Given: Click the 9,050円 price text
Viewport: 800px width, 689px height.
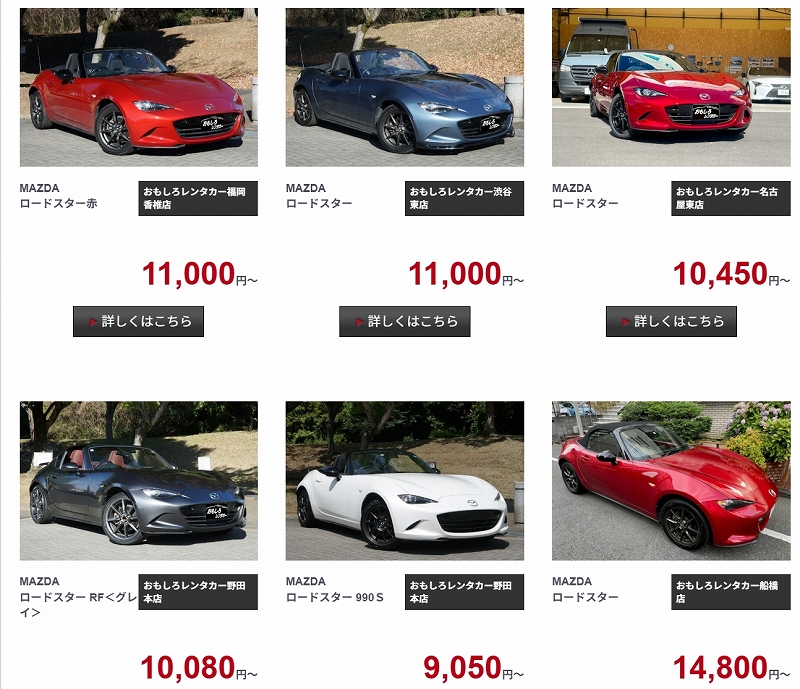Looking at the screenshot, I should pos(473,668).
